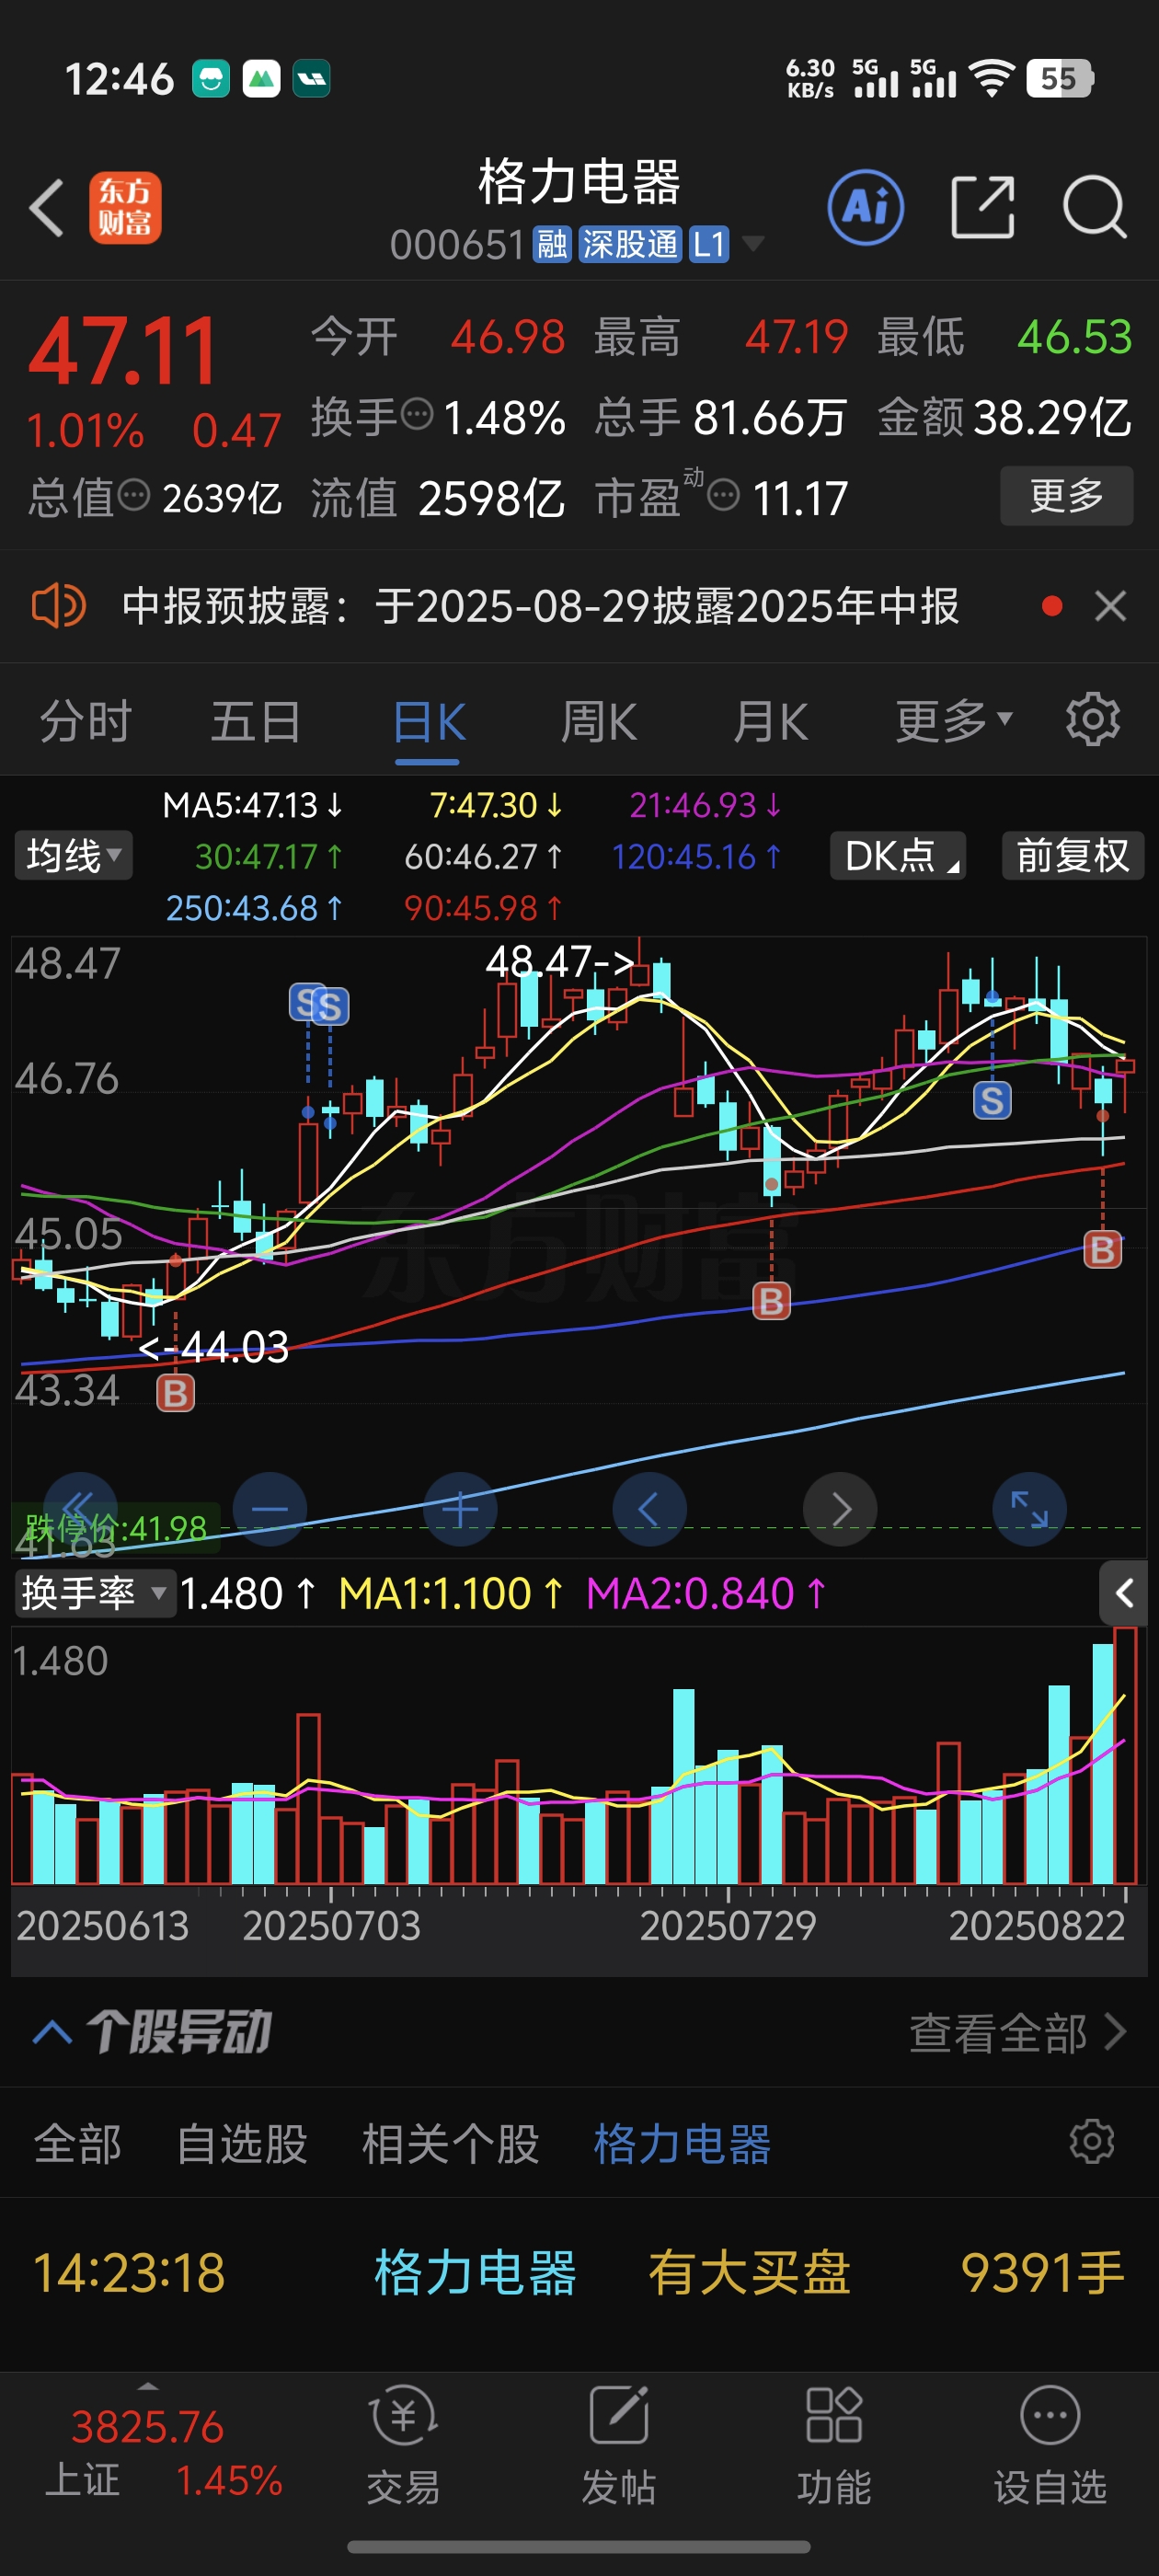1159x2576 pixels.
Task: Tap the announcement speaker icon
Action: point(59,606)
